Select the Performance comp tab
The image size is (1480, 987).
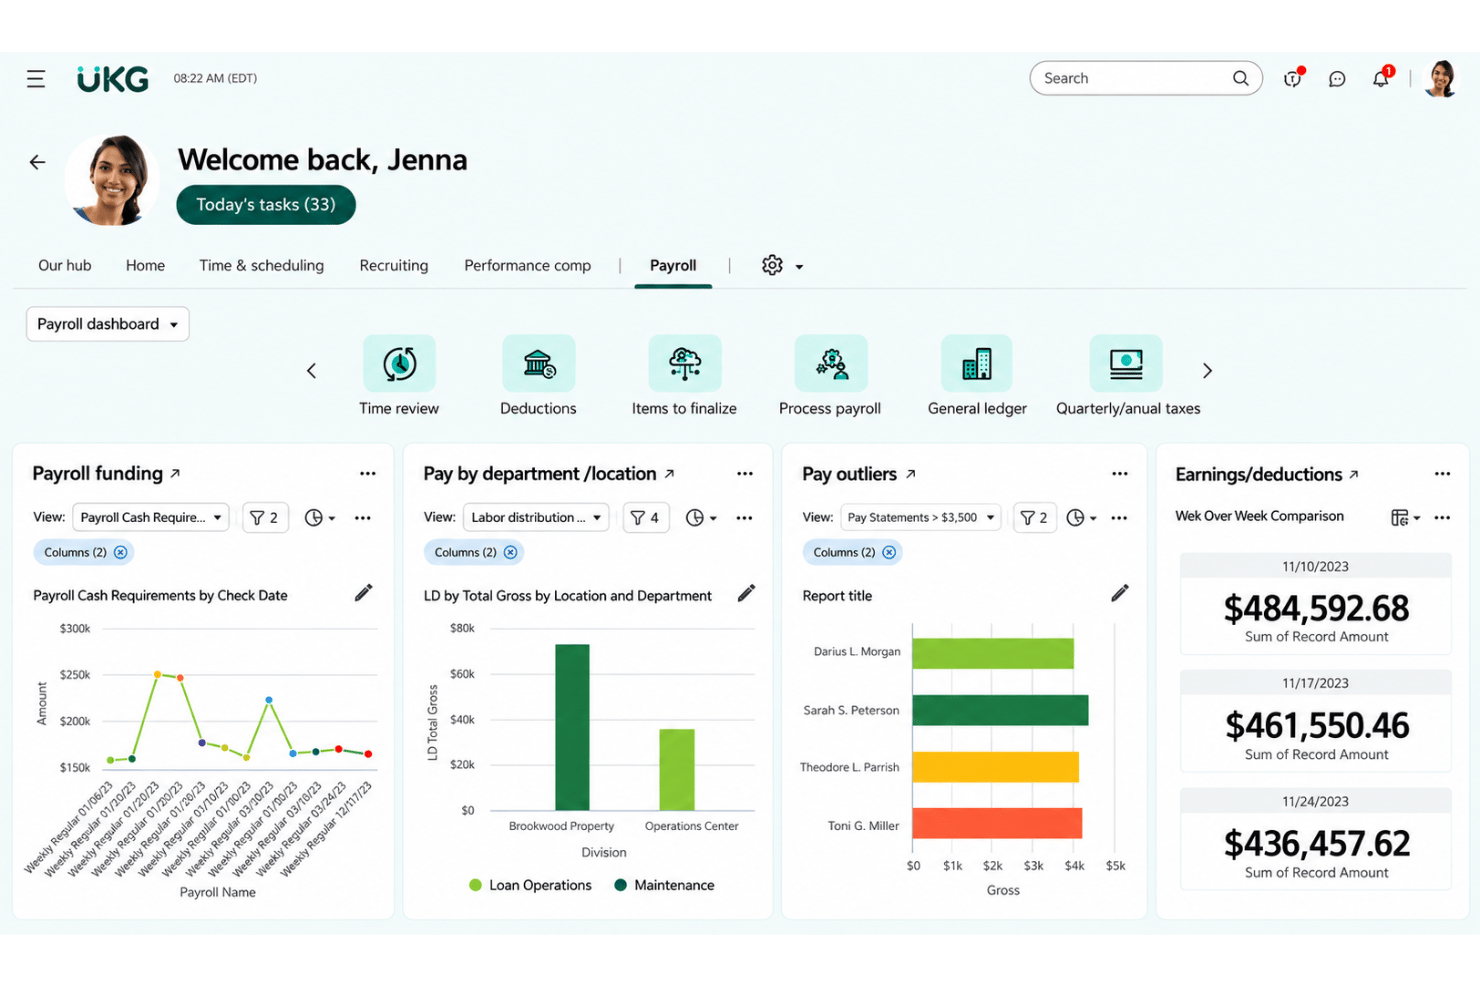click(x=527, y=266)
